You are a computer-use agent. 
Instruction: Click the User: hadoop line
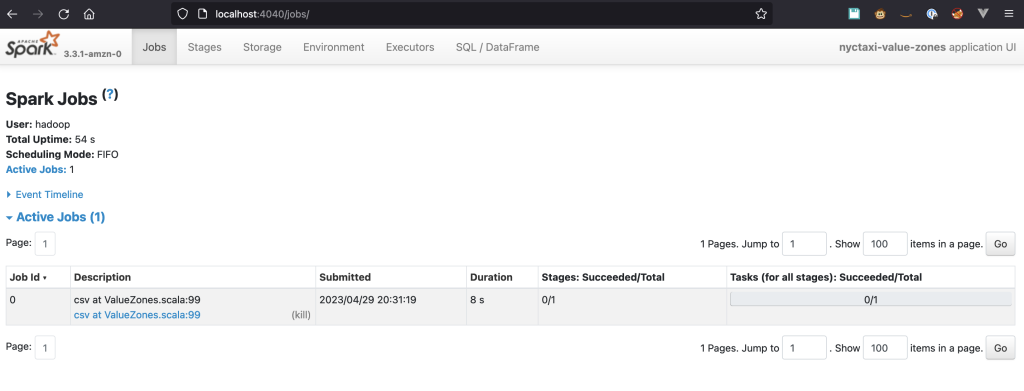[x=38, y=124]
